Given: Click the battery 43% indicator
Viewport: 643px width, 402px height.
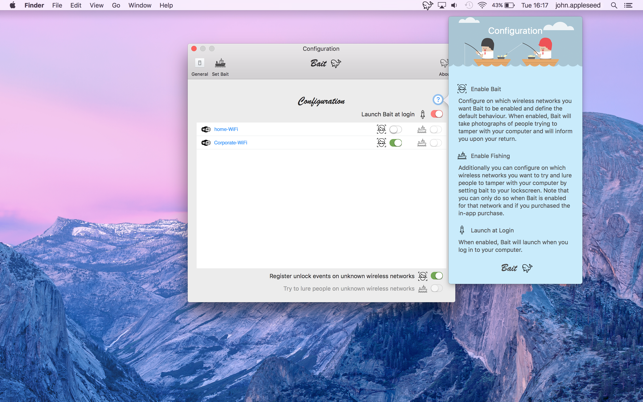Looking at the screenshot, I should point(503,5).
